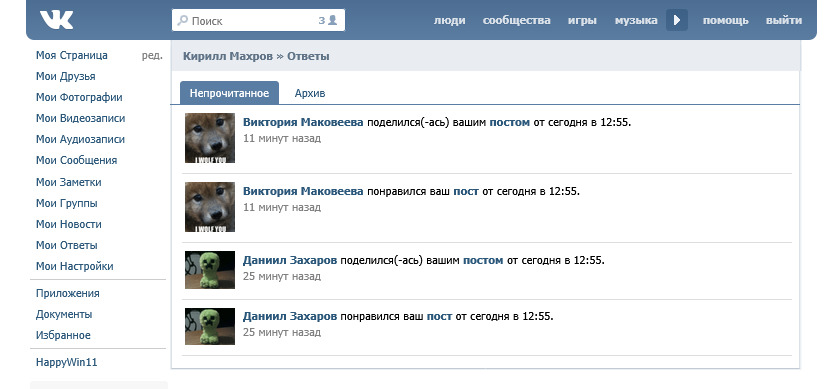The image size is (830, 389).
Task: Open помощь in the header
Action: (725, 21)
